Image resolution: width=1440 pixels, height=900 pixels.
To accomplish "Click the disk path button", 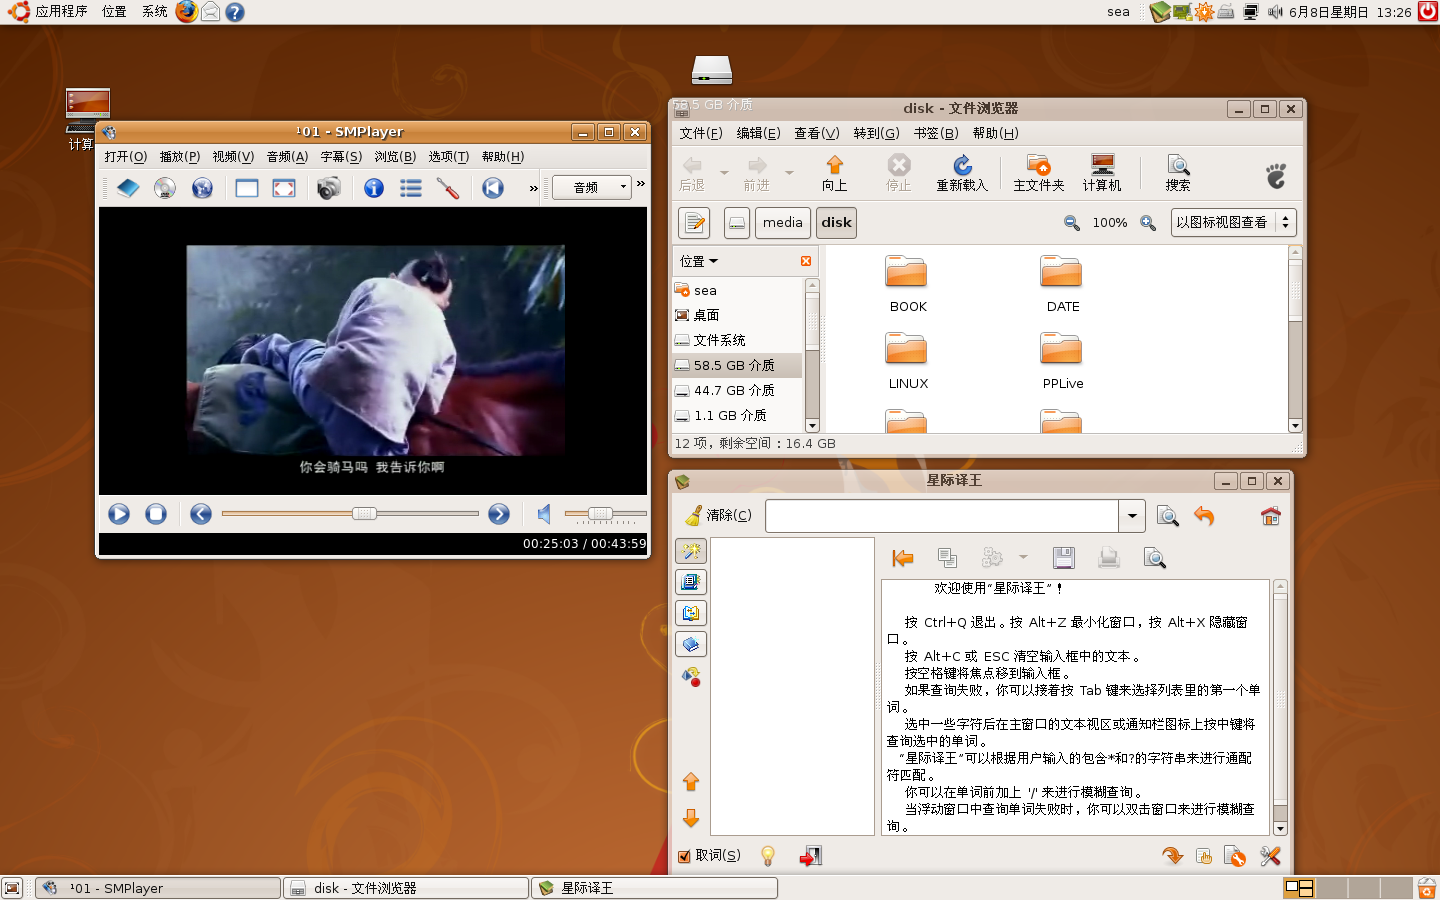I will 837,223.
